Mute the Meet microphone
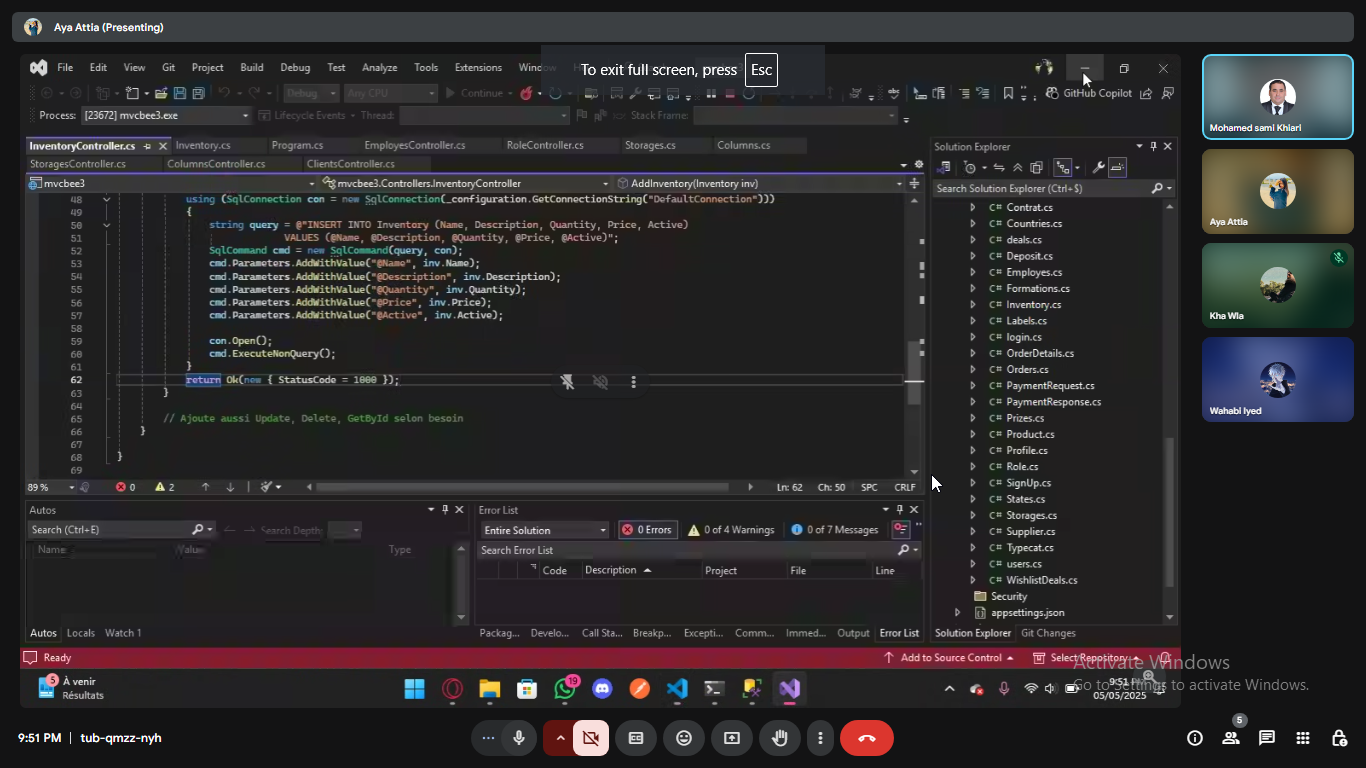 [519, 738]
